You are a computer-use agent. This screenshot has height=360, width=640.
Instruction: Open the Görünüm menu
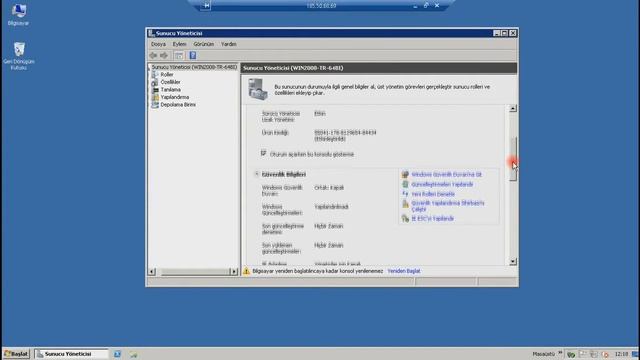click(x=204, y=44)
